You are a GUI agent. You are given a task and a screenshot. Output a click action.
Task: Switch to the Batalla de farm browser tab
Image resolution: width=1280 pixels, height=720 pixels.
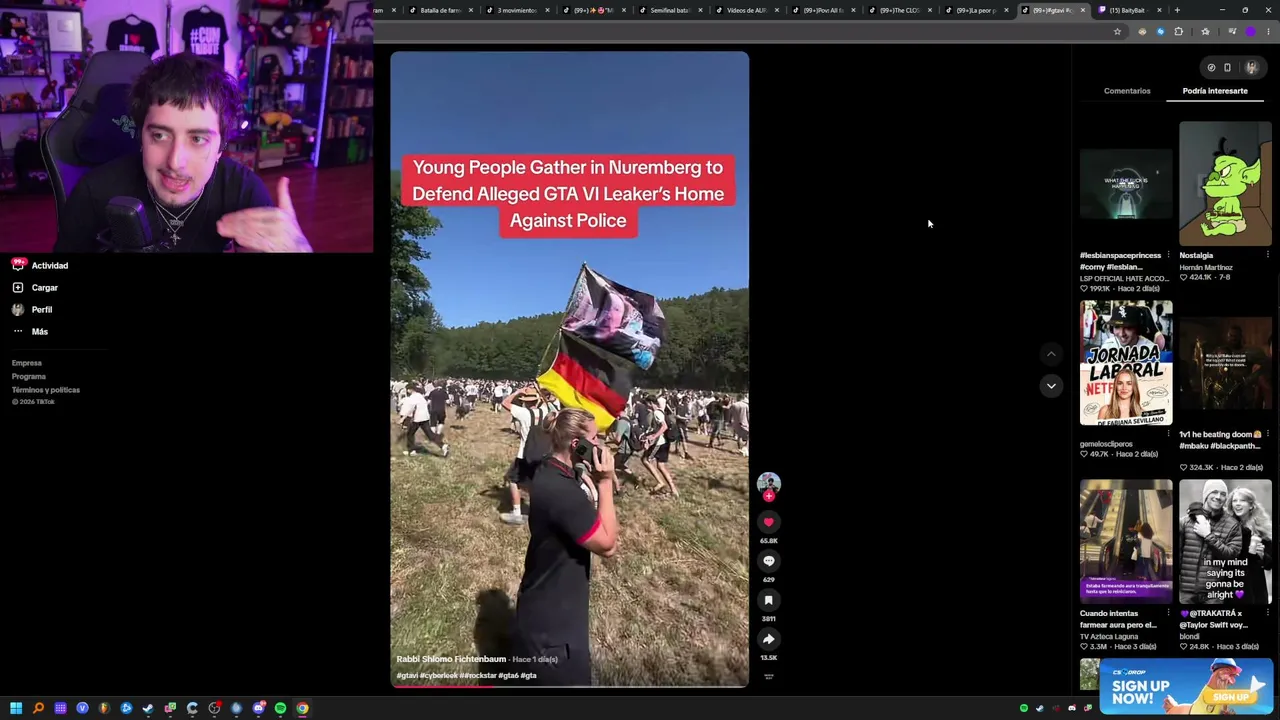click(440, 10)
